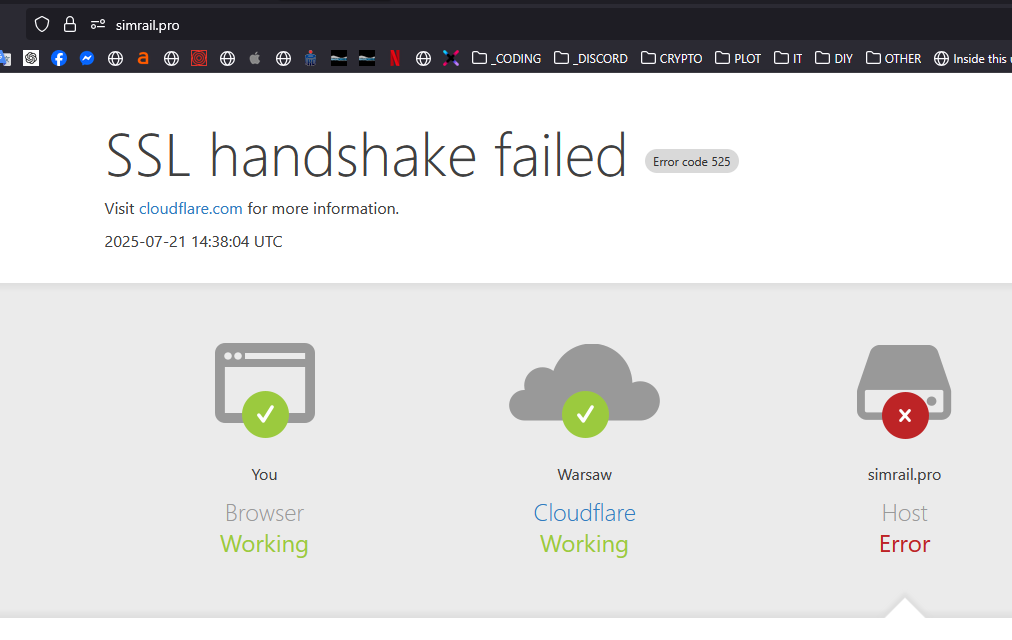Image resolution: width=1012 pixels, height=640 pixels.
Task: Open the DIY bookmarks folder
Action: [x=833, y=58]
